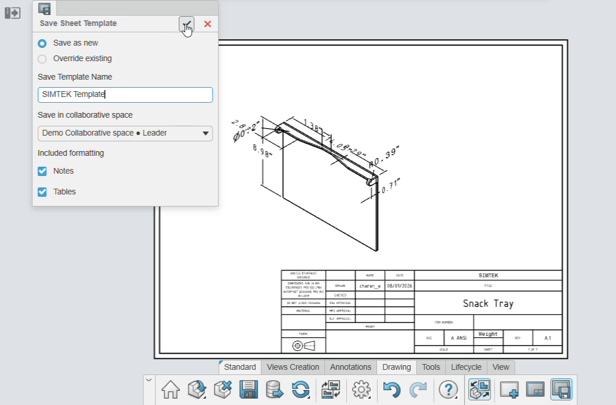Screen dimensions: 616x405
Task: Click the sheet template icon on dialog tab
Action: 44,9
